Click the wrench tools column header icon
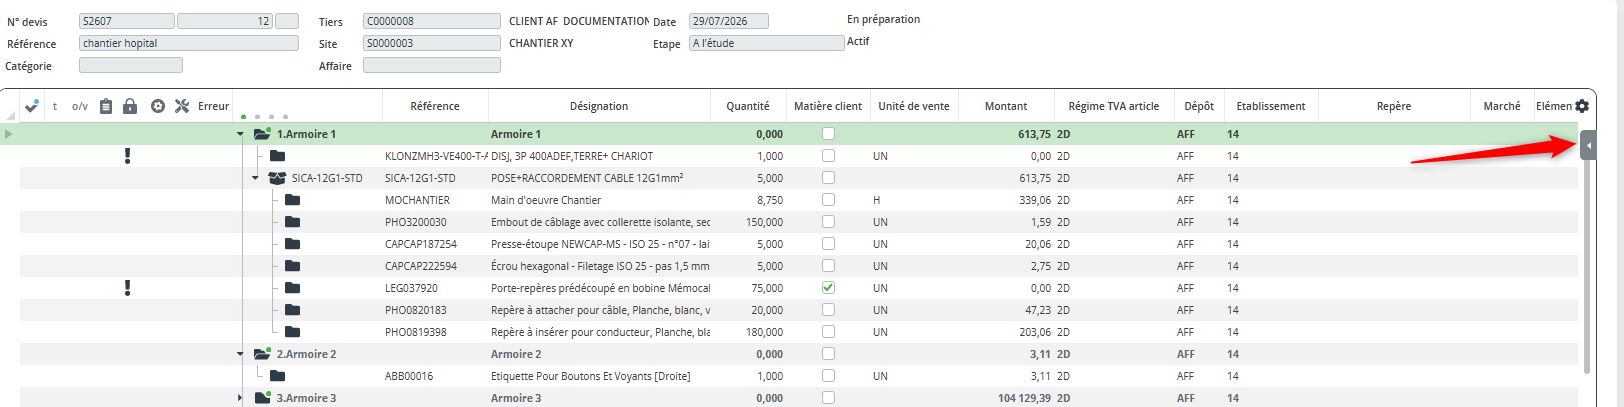 pos(182,106)
